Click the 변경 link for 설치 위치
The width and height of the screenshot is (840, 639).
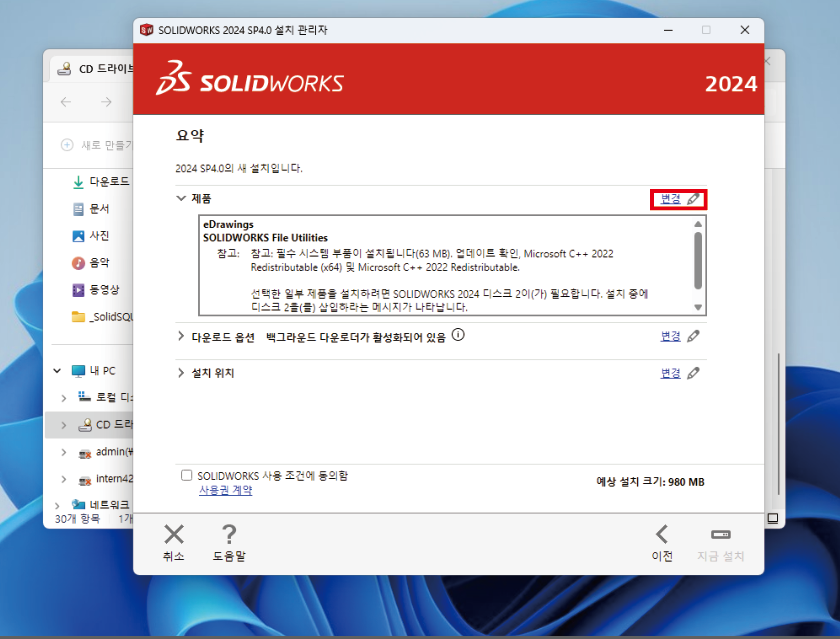coord(670,373)
